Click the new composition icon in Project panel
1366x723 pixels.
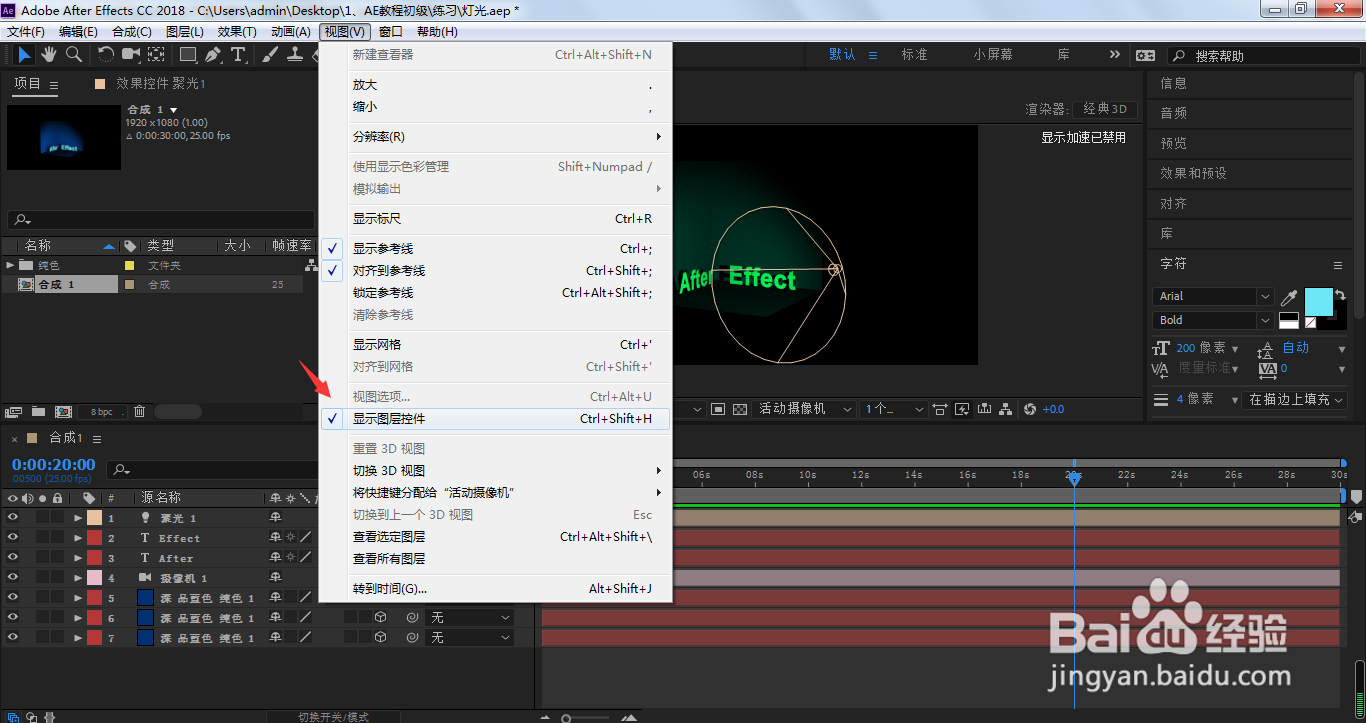63,411
